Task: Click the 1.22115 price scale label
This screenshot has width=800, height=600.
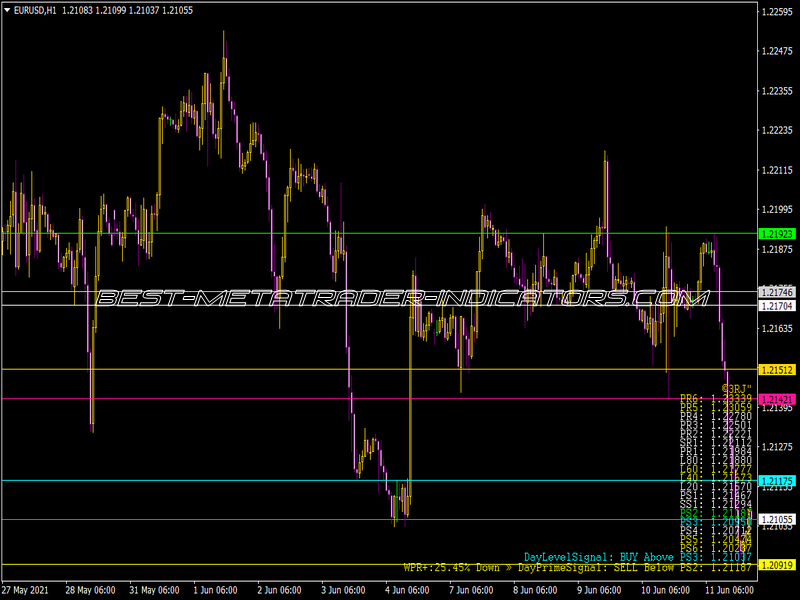Action: point(777,170)
